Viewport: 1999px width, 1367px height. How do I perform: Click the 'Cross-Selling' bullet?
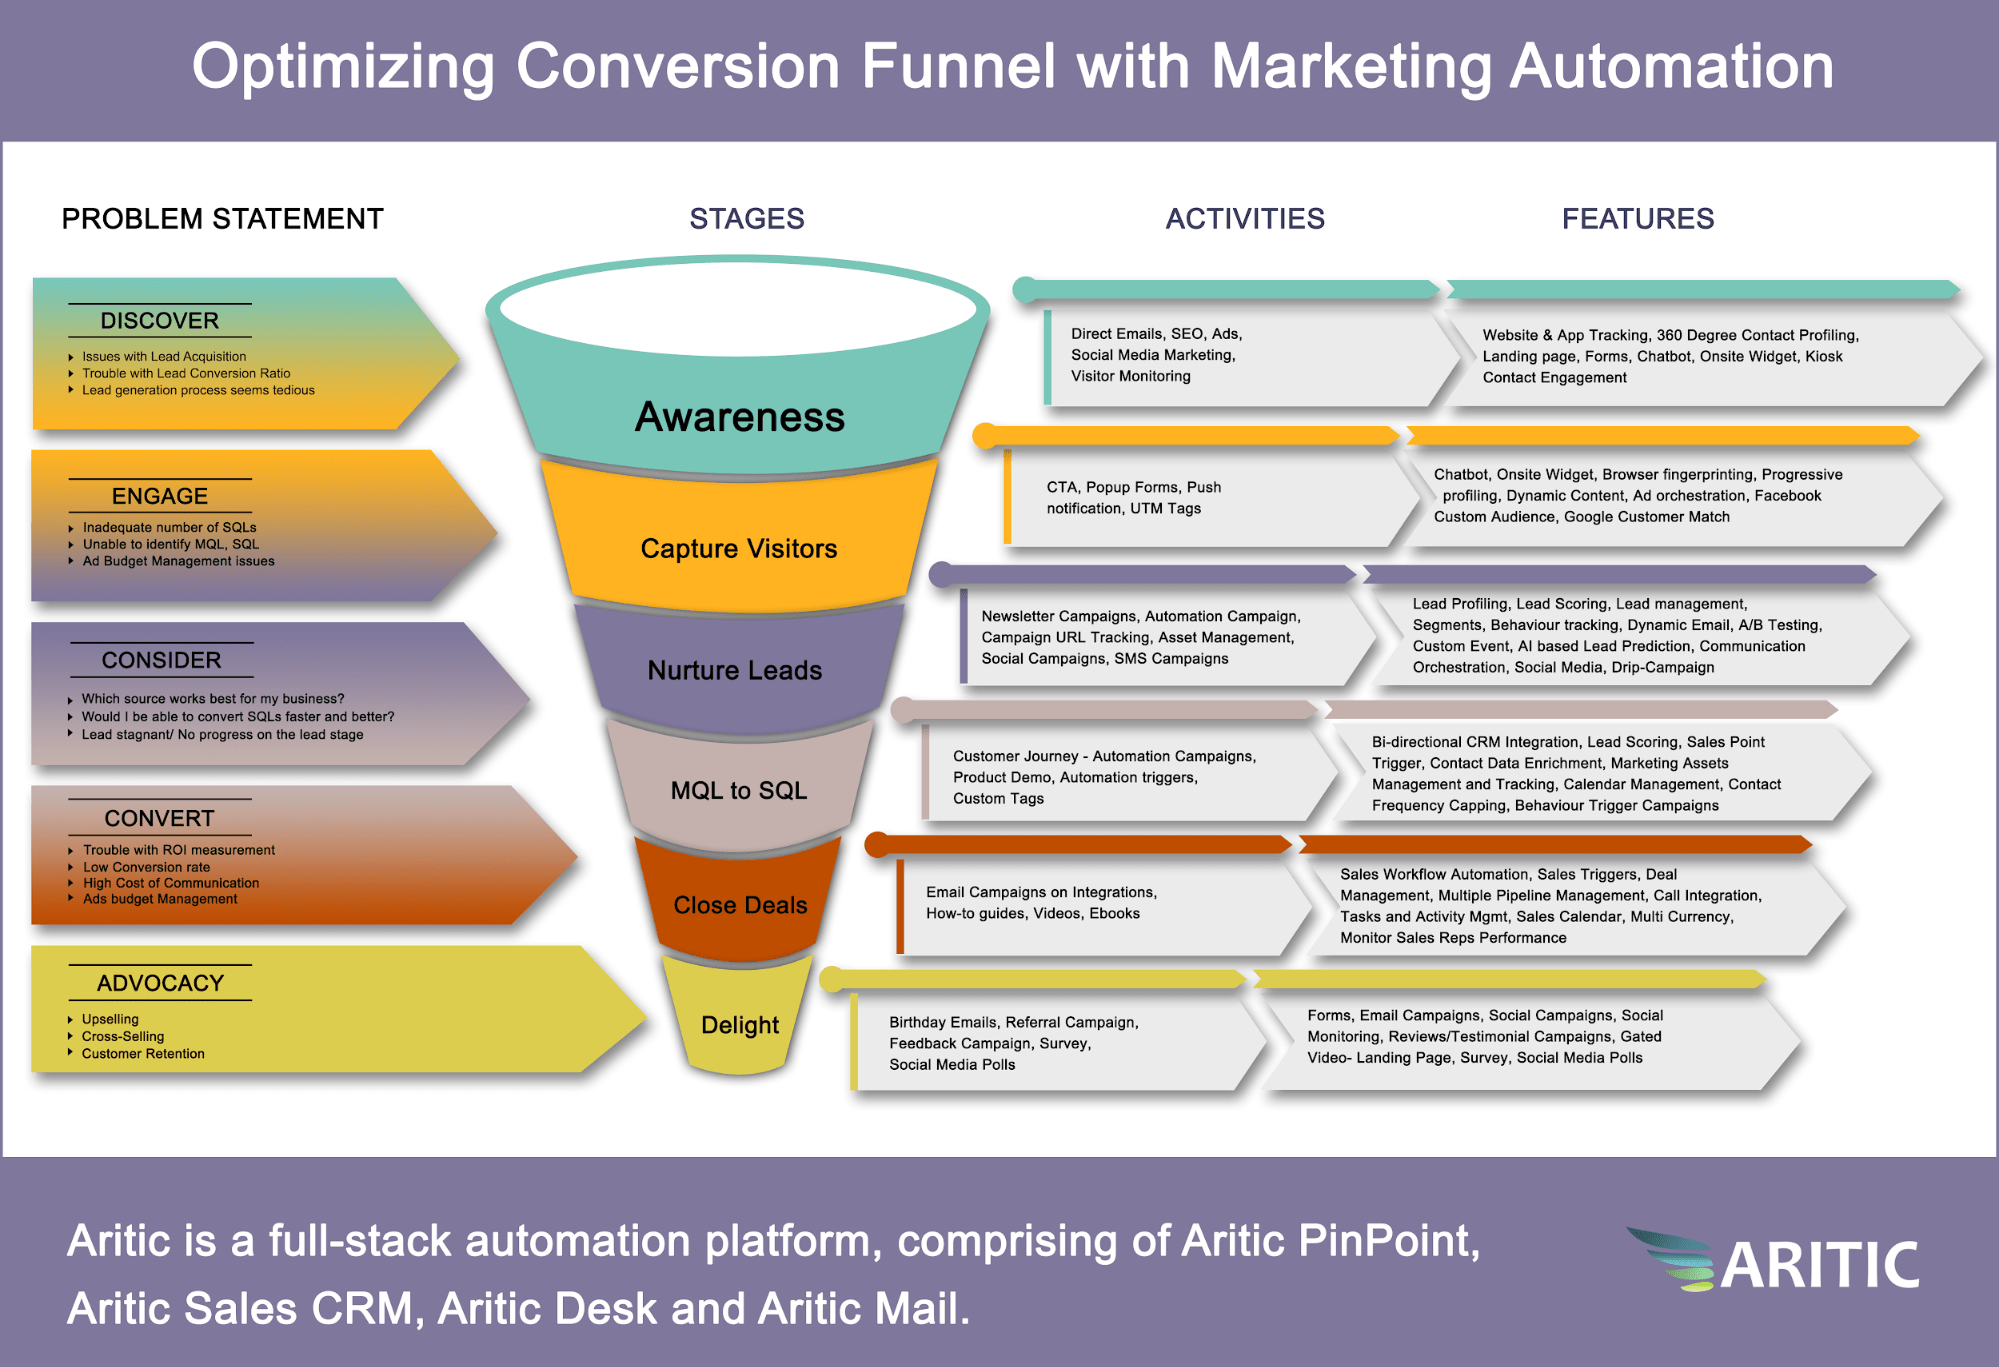(x=123, y=1036)
